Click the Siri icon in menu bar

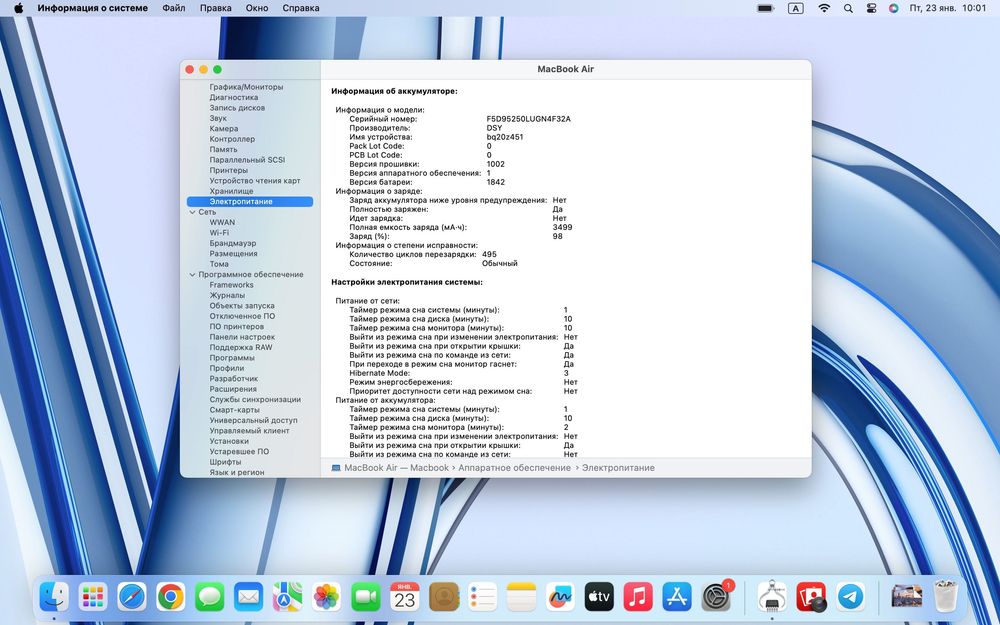click(893, 8)
